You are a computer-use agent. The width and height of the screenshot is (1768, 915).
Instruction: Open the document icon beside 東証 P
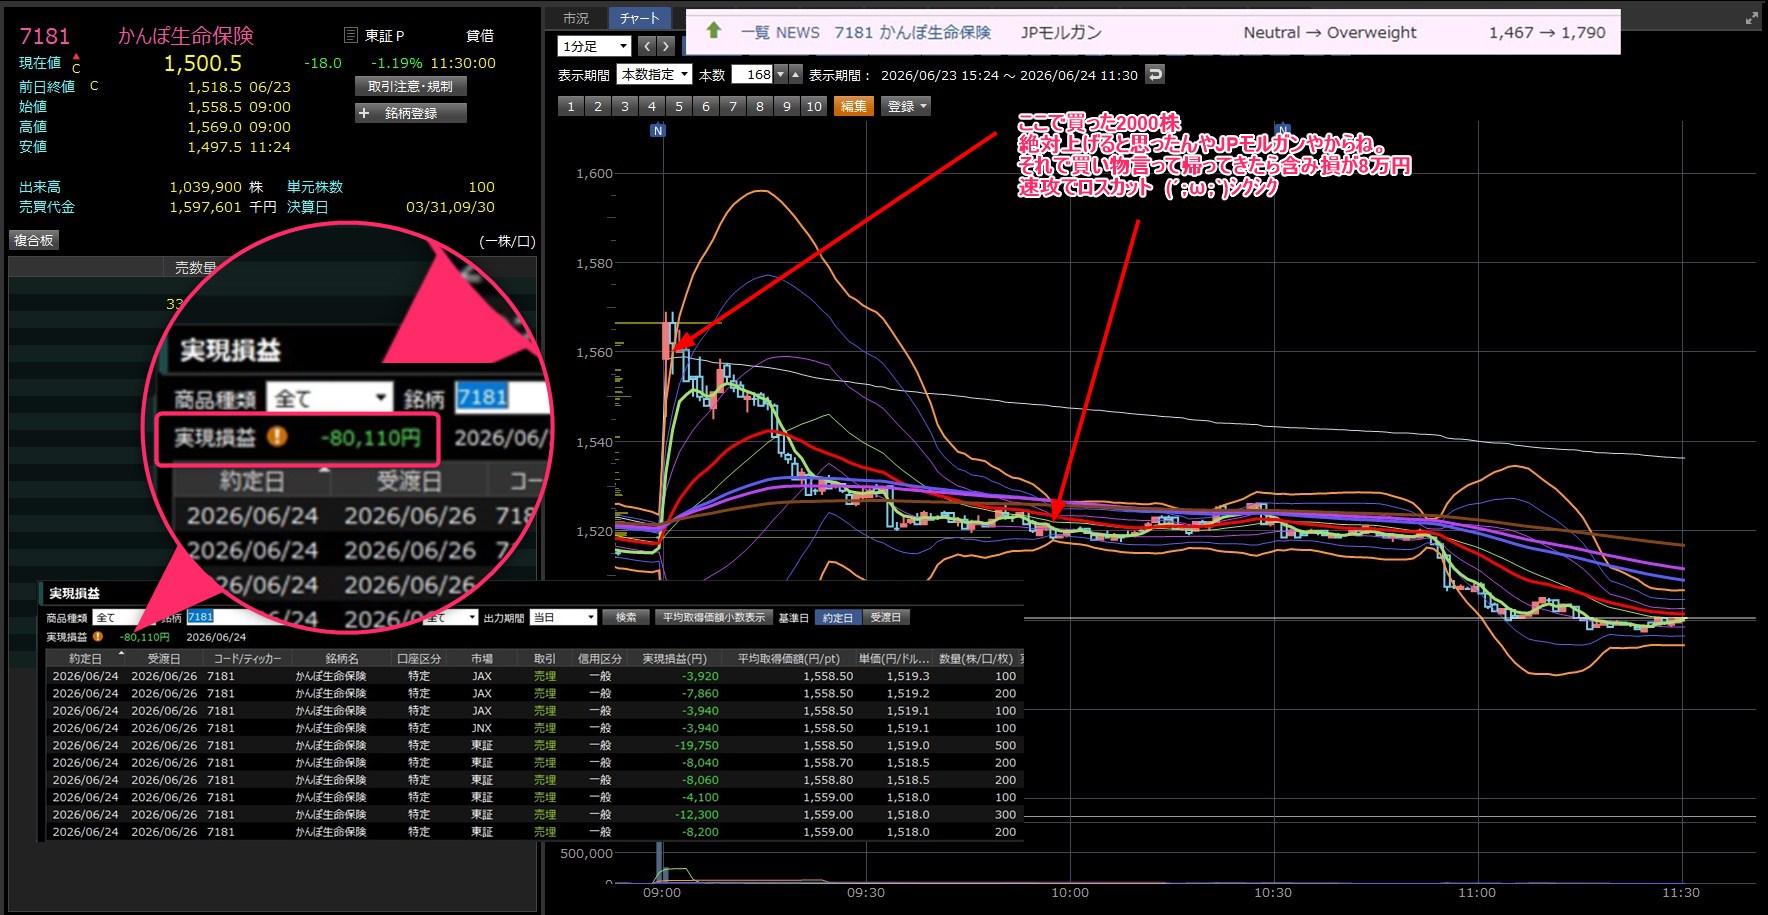(351, 35)
